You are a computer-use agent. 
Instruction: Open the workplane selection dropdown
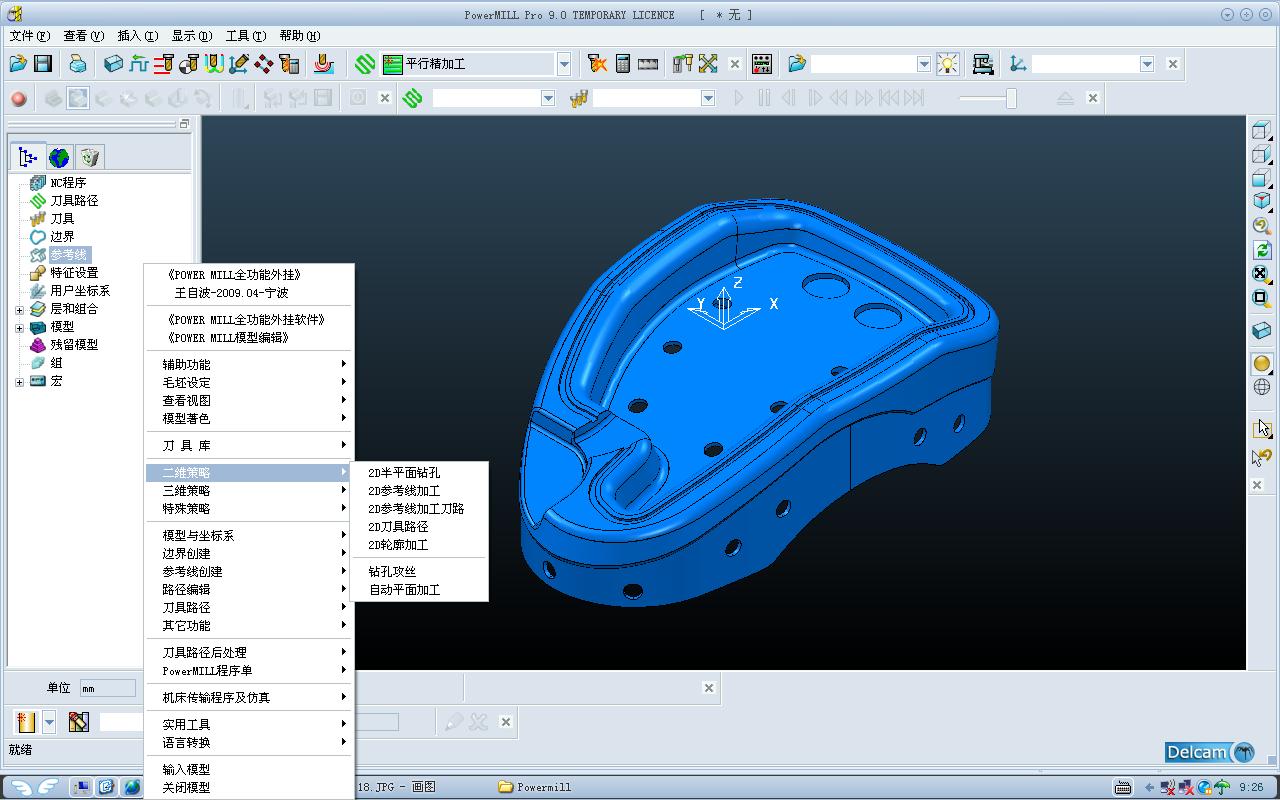(1147, 64)
